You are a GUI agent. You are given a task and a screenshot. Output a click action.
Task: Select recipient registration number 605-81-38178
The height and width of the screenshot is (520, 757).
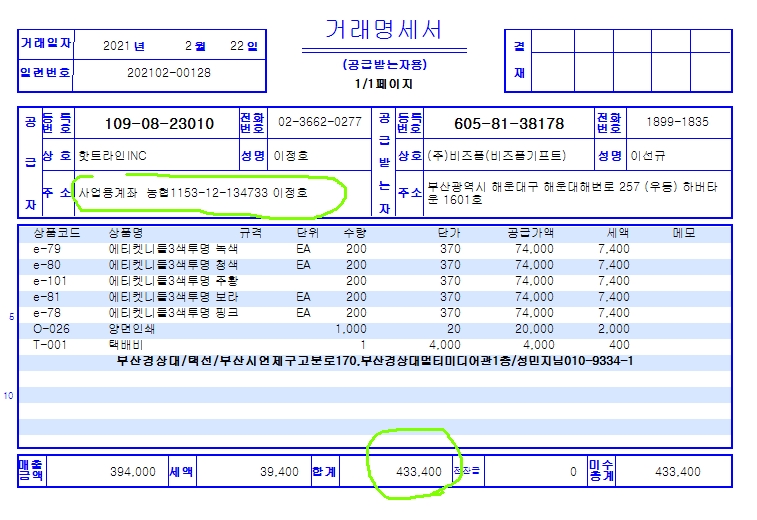509,124
